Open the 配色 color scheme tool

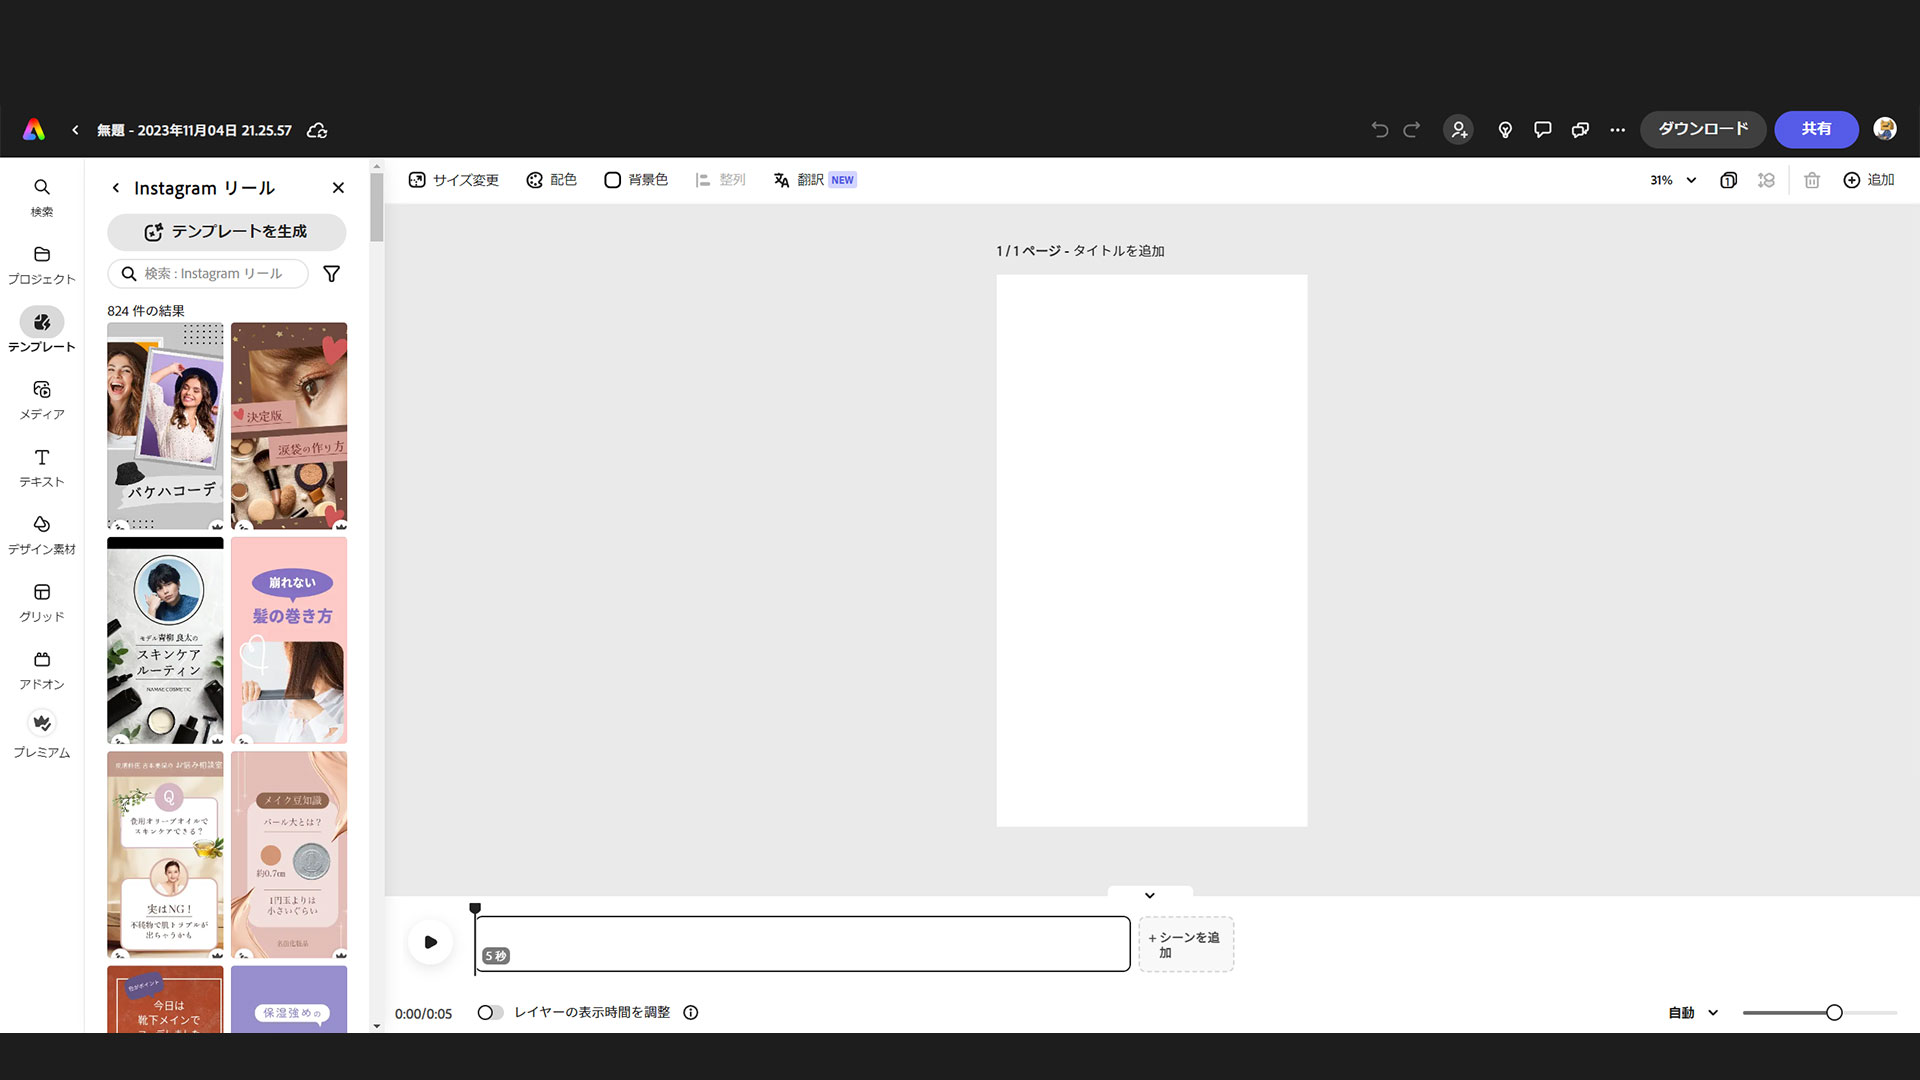coord(551,179)
